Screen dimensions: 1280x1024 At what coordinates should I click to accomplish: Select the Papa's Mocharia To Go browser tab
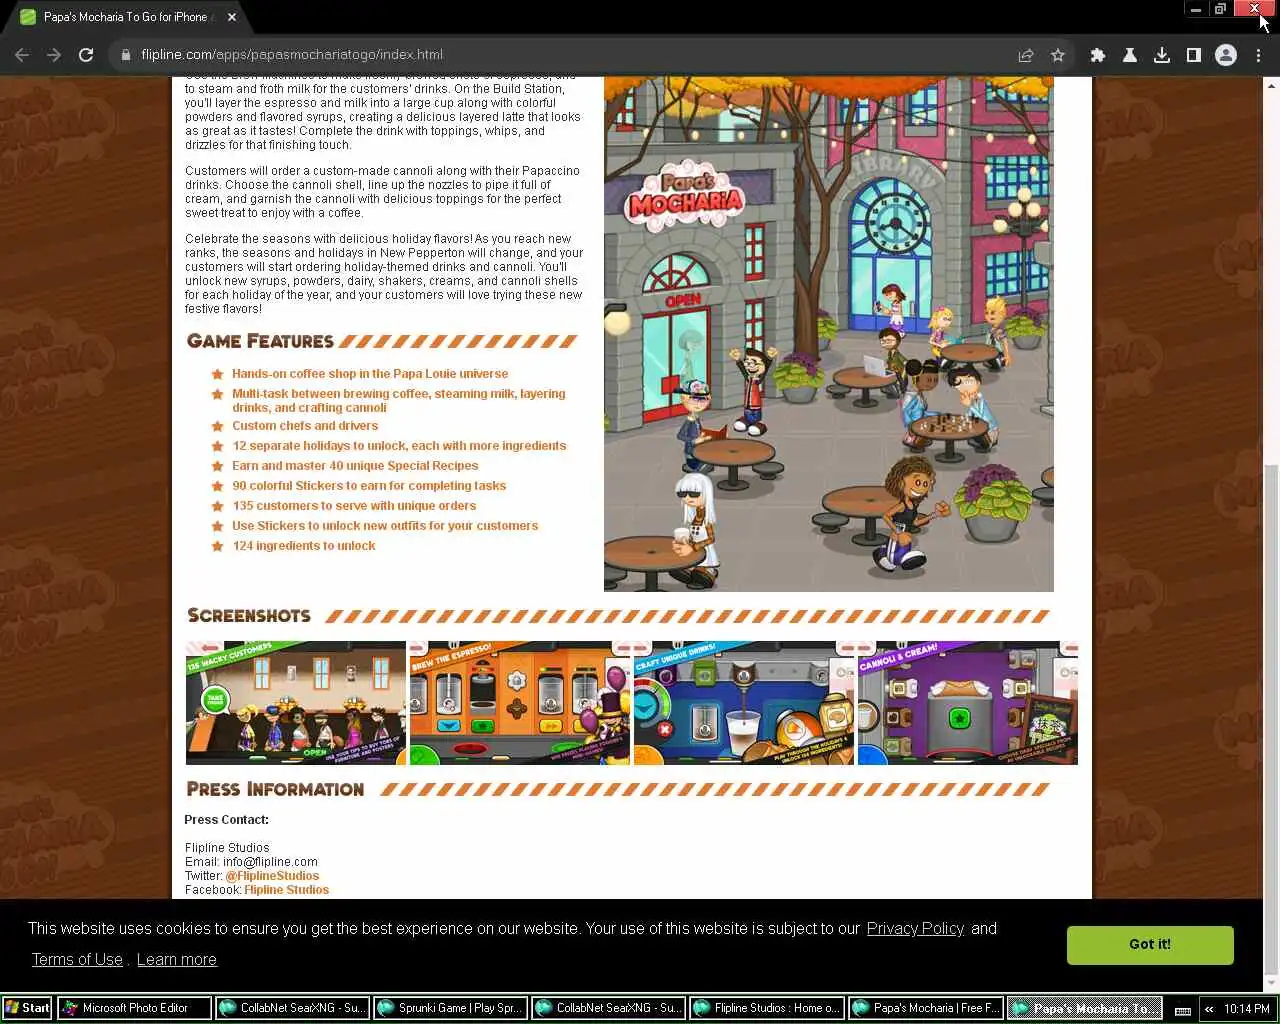tap(125, 17)
